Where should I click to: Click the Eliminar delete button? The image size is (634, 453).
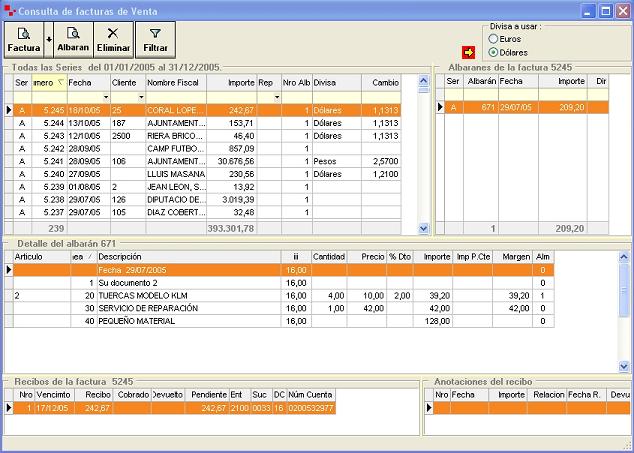113,40
